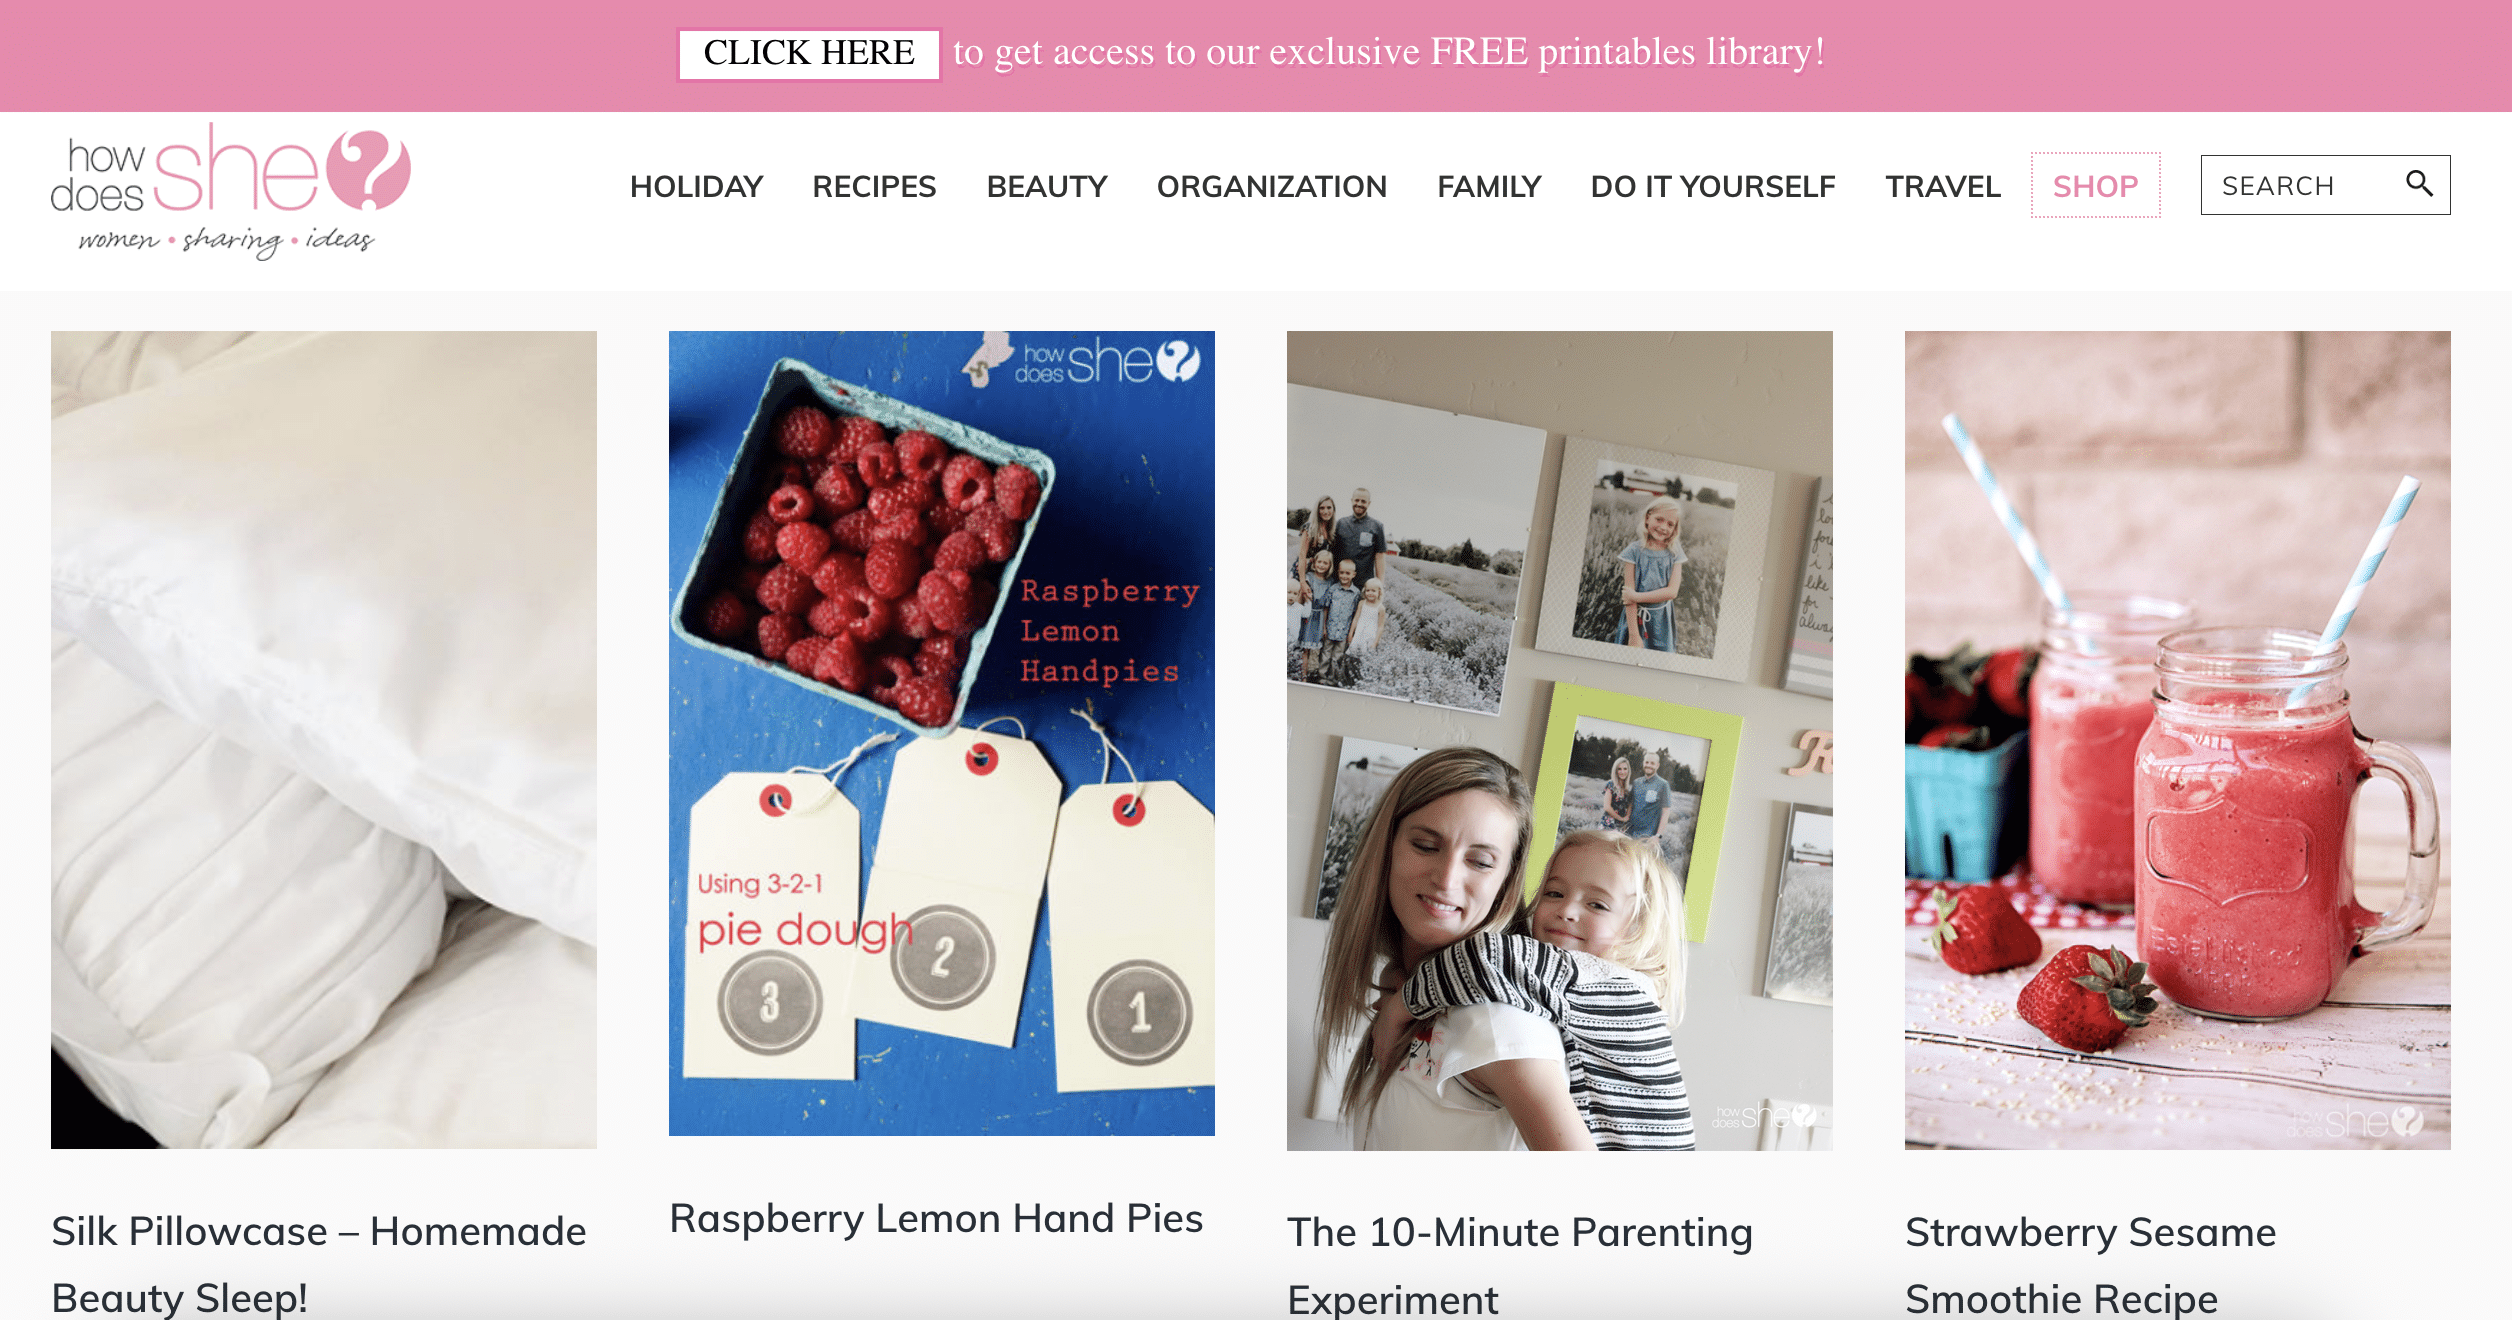Navigate to DO IT YOURSELF
The width and height of the screenshot is (2512, 1320).
(1713, 186)
